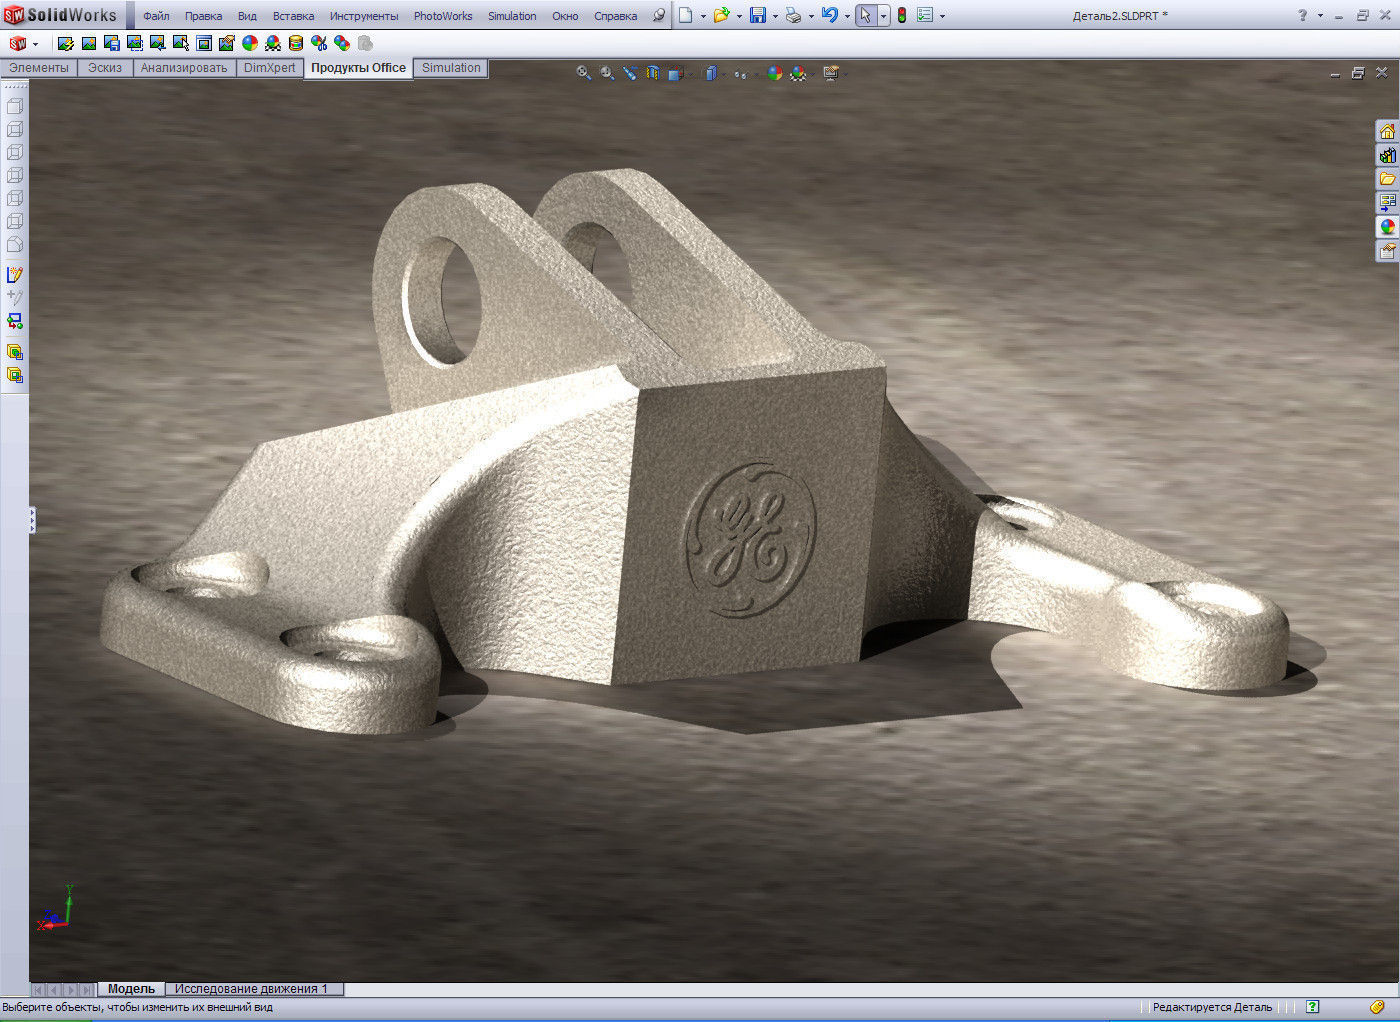This screenshot has height=1022, width=1400.
Task: Open the Custom Properties task pane
Action: click(1388, 251)
